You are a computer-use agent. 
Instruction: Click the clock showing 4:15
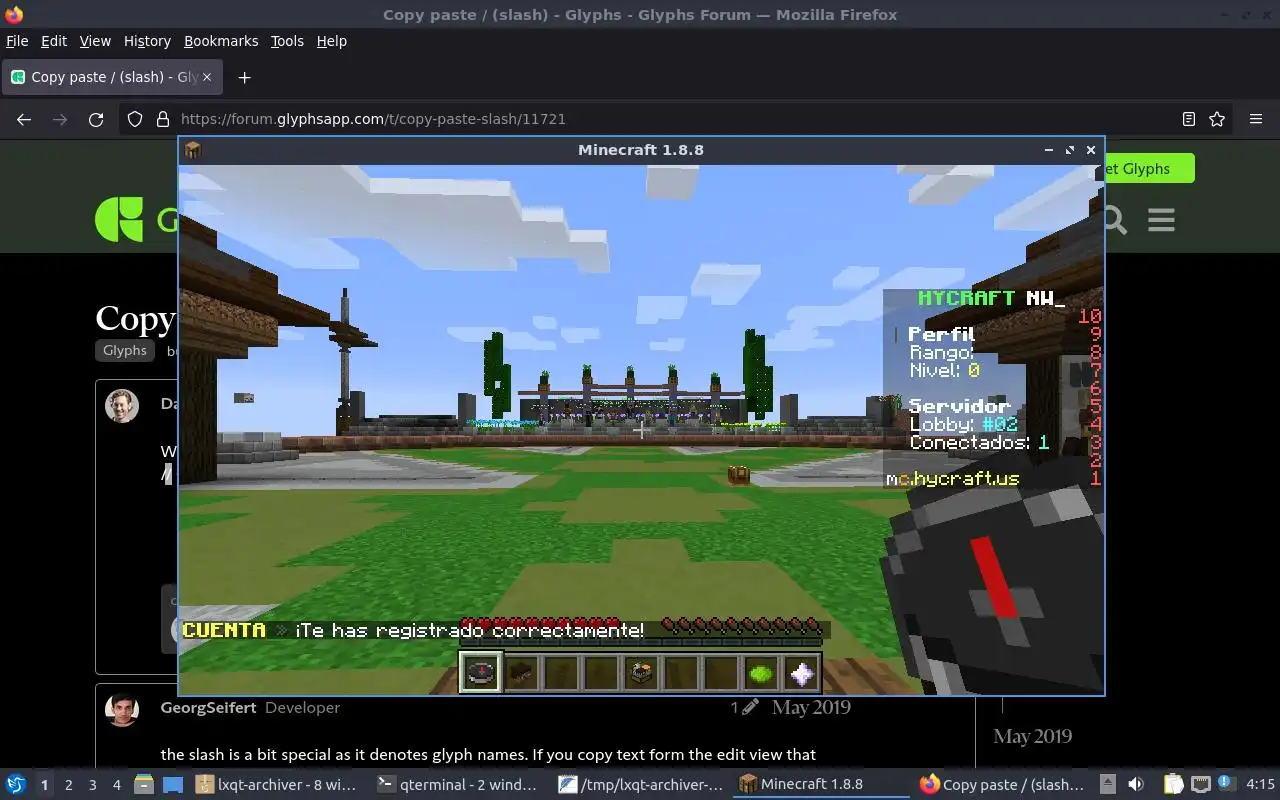[x=1261, y=784]
